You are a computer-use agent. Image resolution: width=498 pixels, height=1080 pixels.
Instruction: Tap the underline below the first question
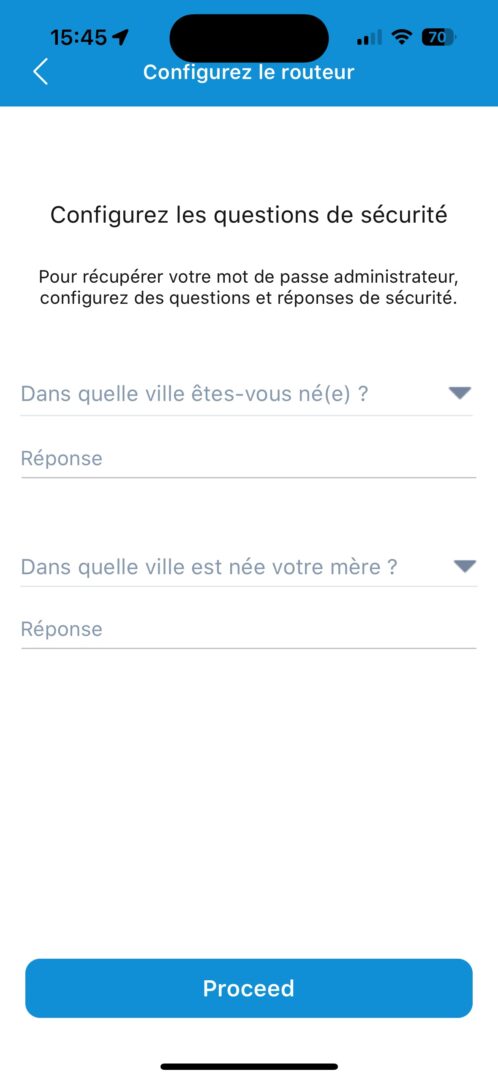point(247,415)
